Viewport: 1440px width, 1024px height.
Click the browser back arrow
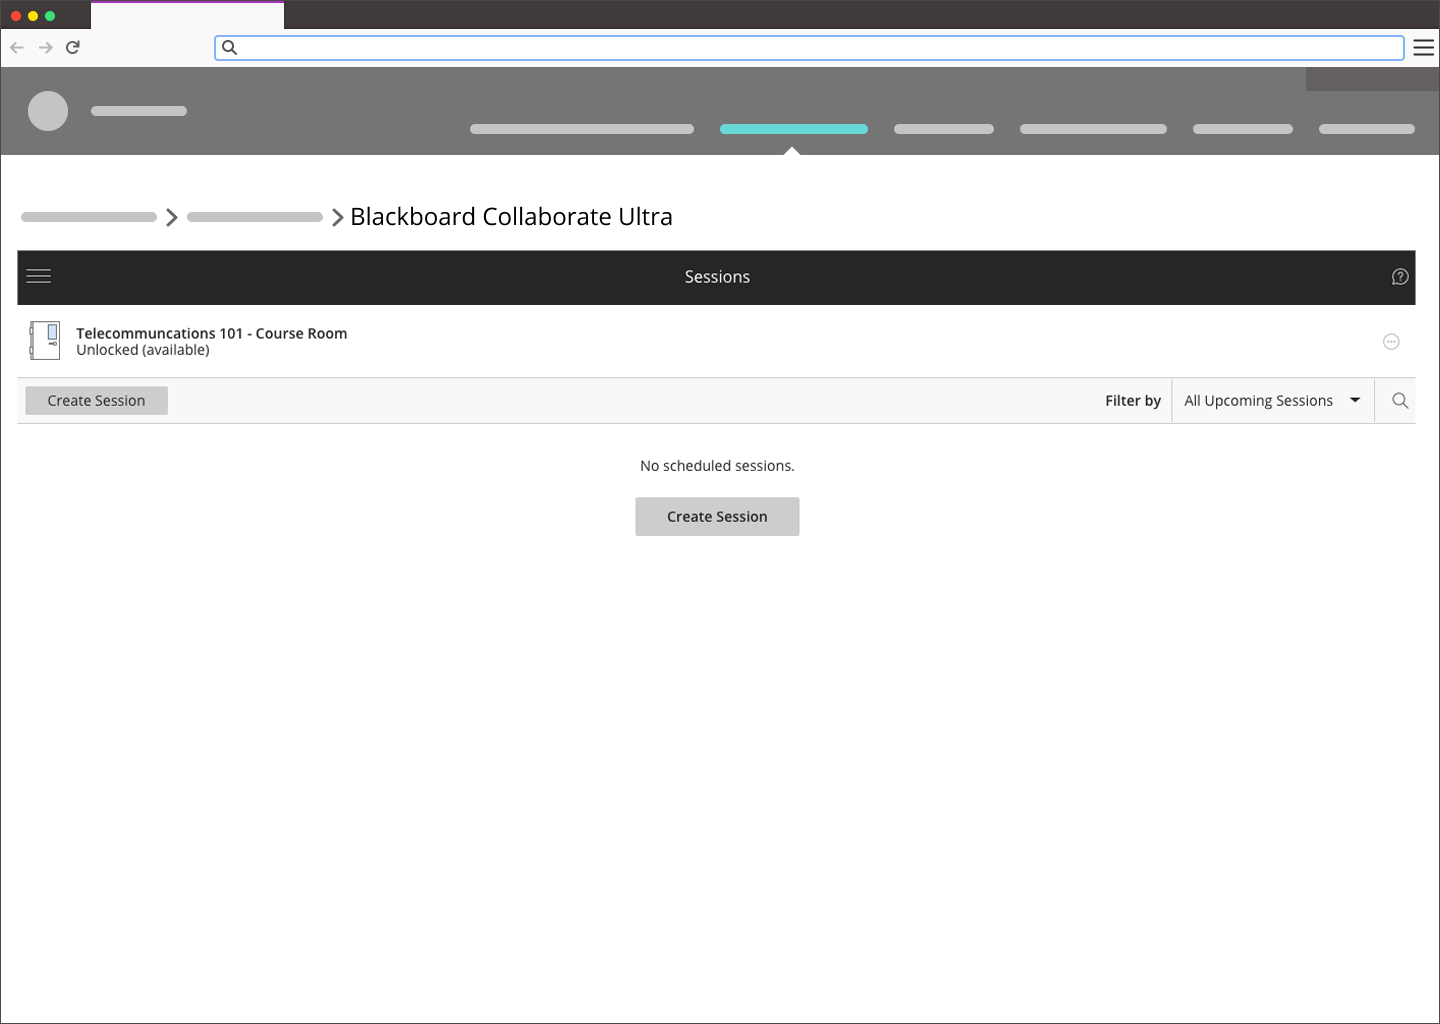pyautogui.click(x=17, y=47)
